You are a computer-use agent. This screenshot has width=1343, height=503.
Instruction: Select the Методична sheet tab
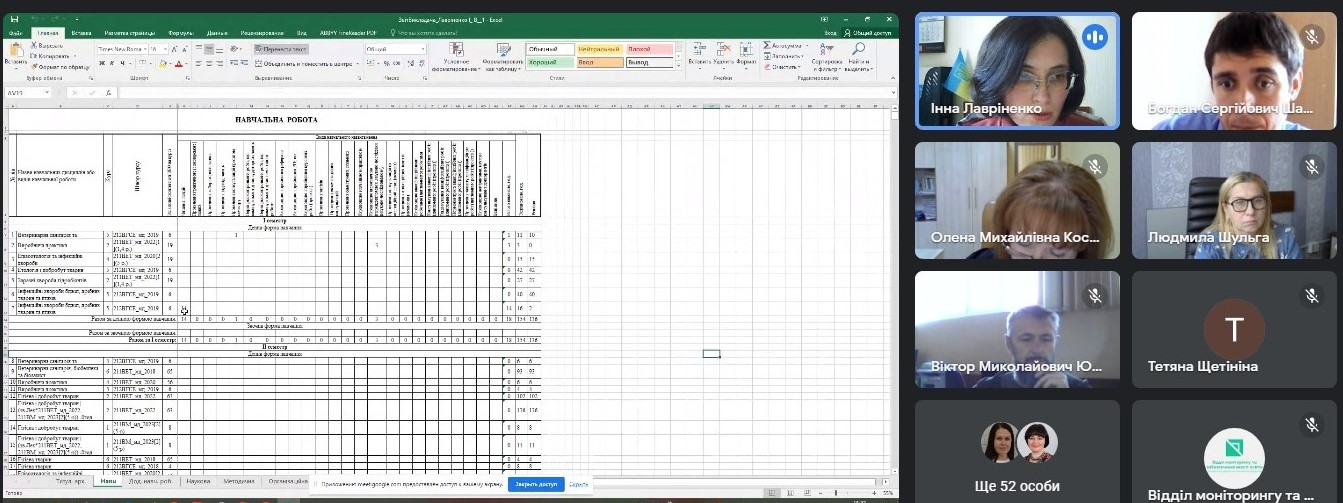(239, 481)
